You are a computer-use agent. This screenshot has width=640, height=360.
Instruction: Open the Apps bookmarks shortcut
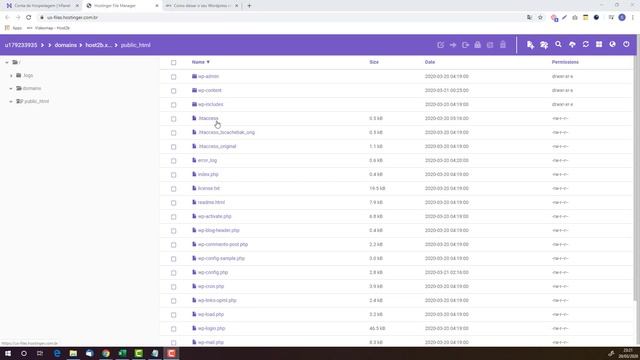coord(13,28)
